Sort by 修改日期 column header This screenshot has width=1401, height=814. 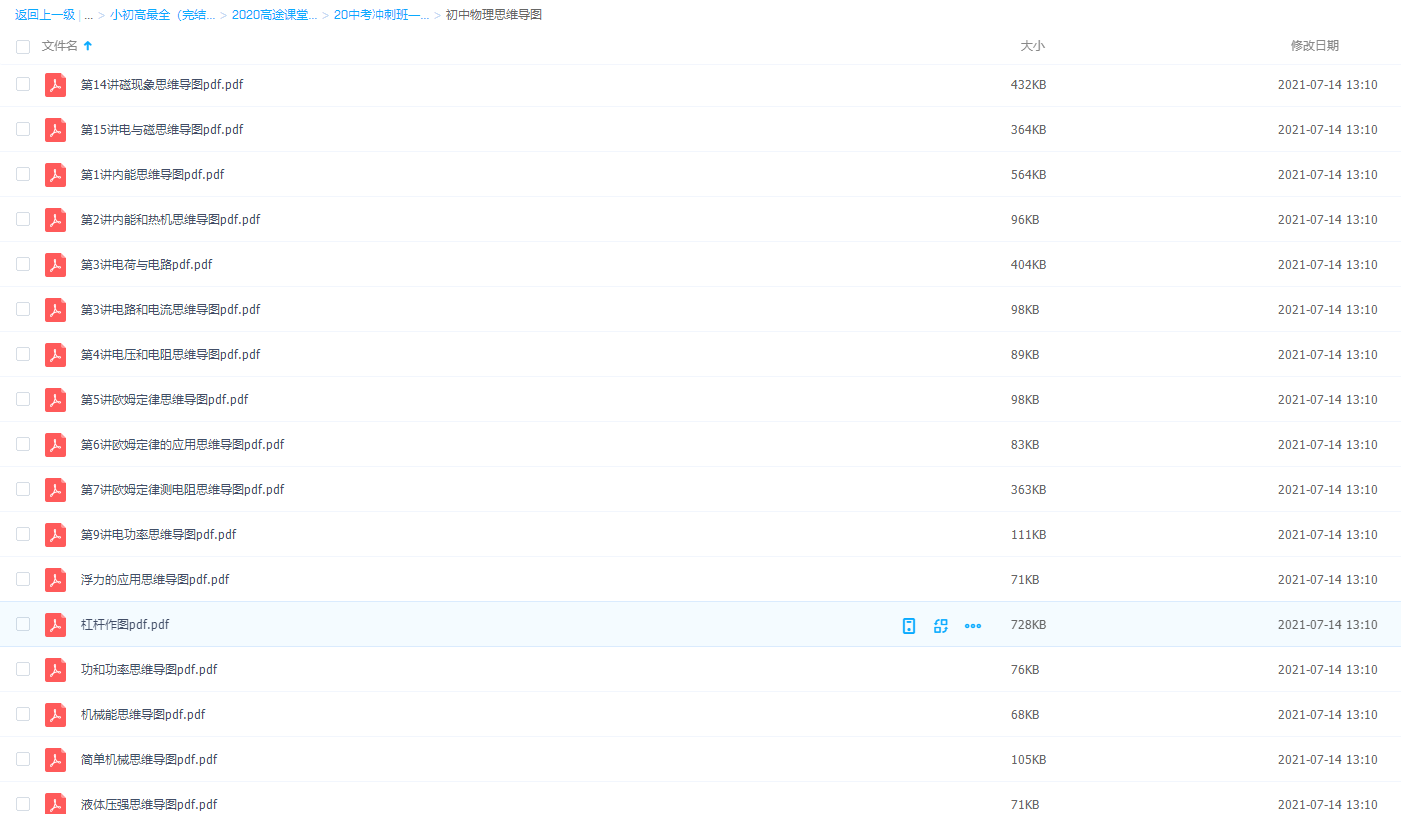coord(1314,46)
